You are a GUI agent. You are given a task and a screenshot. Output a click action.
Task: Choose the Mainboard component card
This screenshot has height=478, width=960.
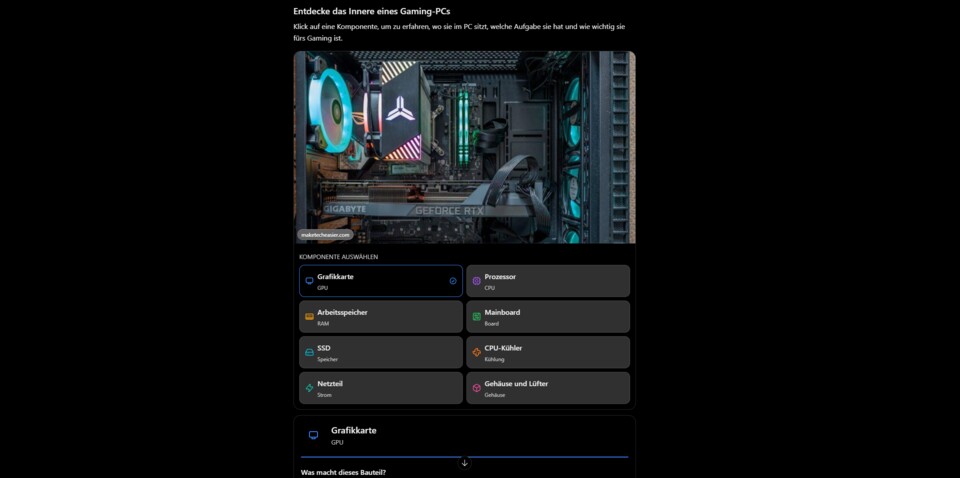[x=548, y=316]
